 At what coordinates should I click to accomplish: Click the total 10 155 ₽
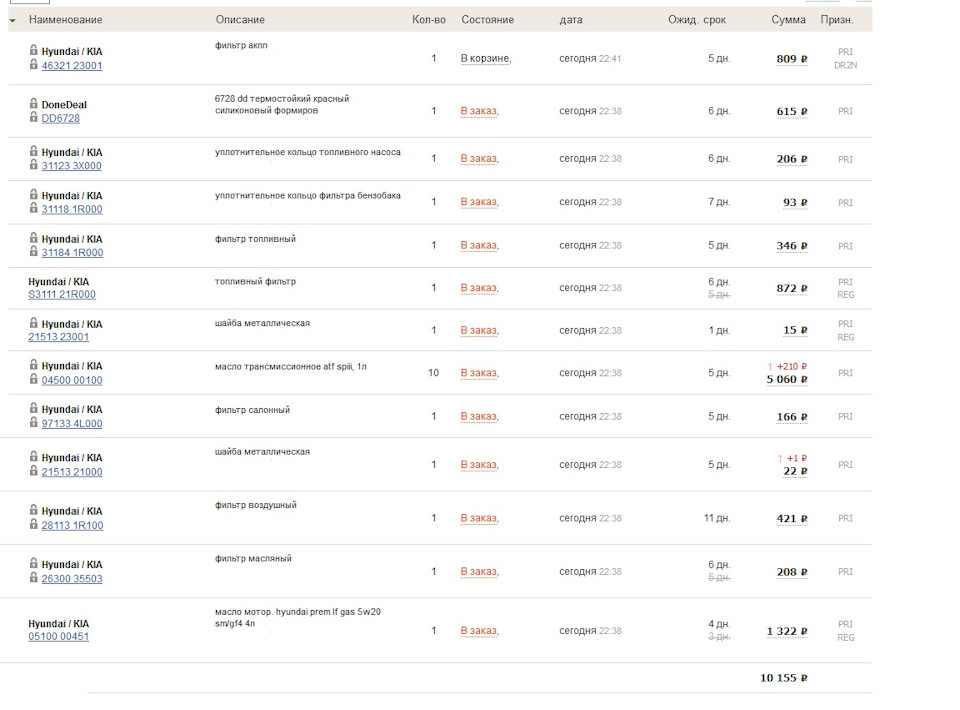(784, 678)
